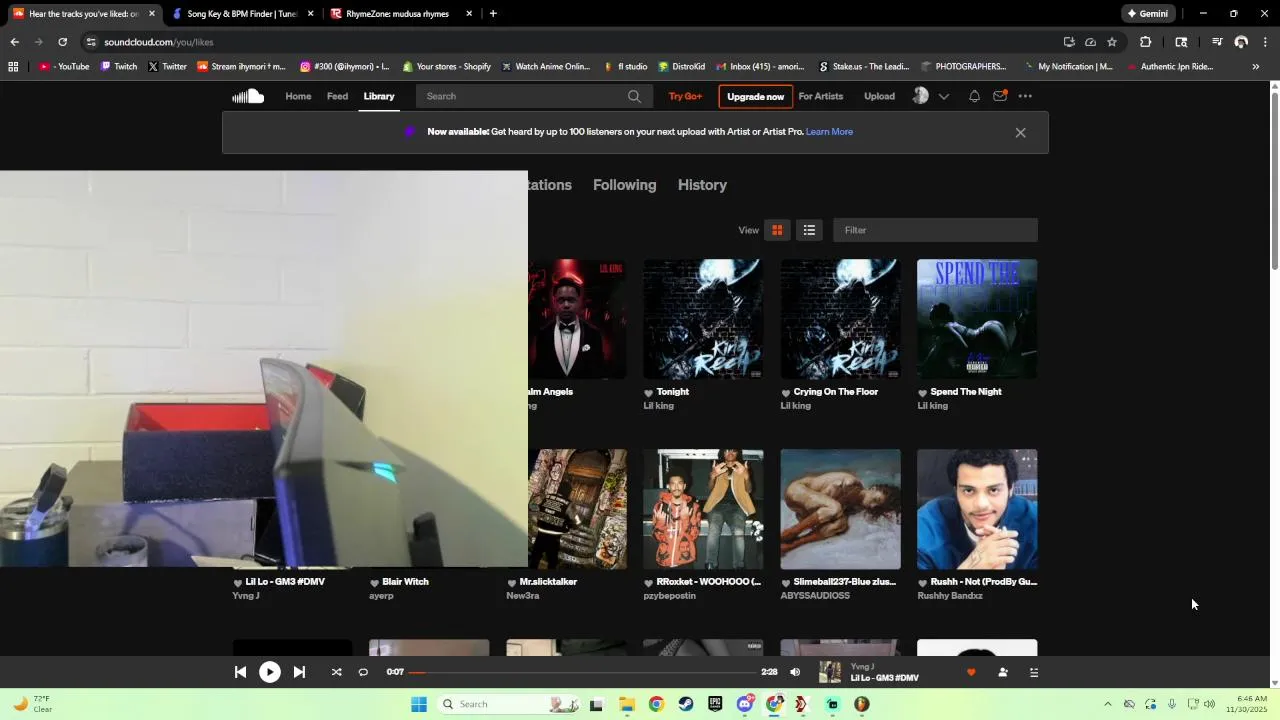
Task: Follow the artist from player bar
Action: tap(1003, 672)
